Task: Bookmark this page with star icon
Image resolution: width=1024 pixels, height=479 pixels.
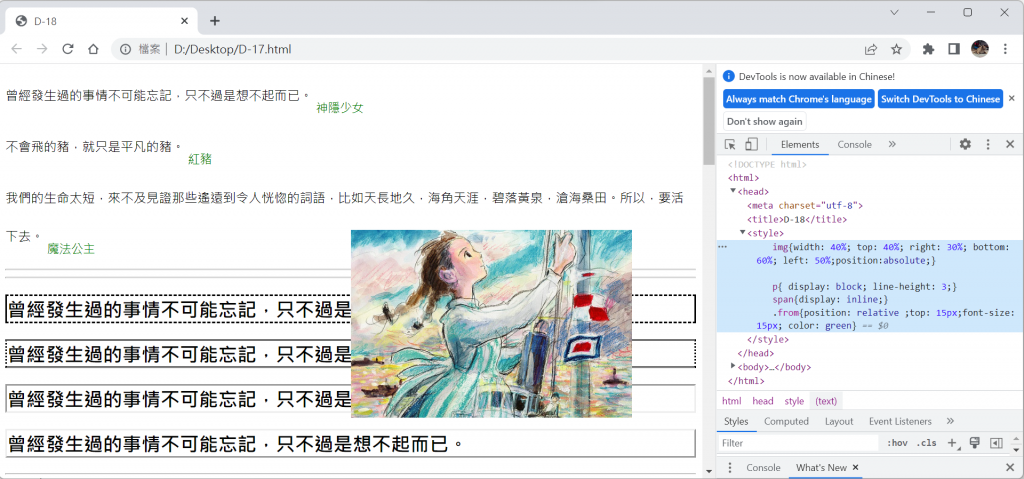Action: coord(897,49)
